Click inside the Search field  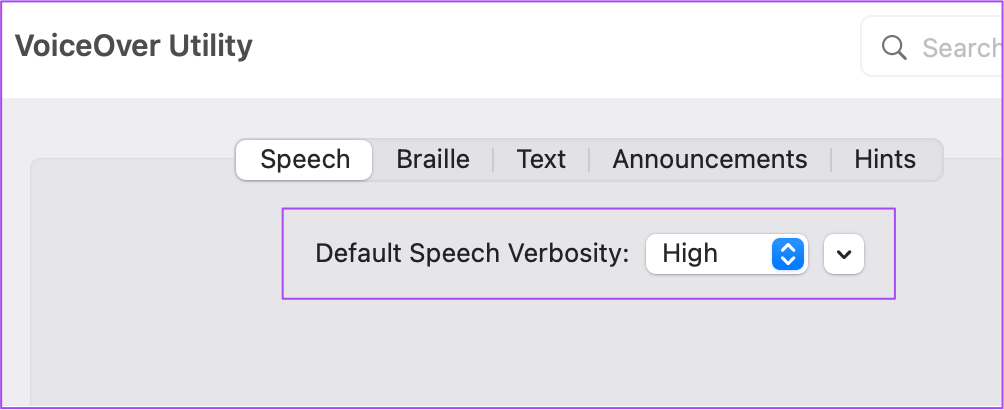950,47
